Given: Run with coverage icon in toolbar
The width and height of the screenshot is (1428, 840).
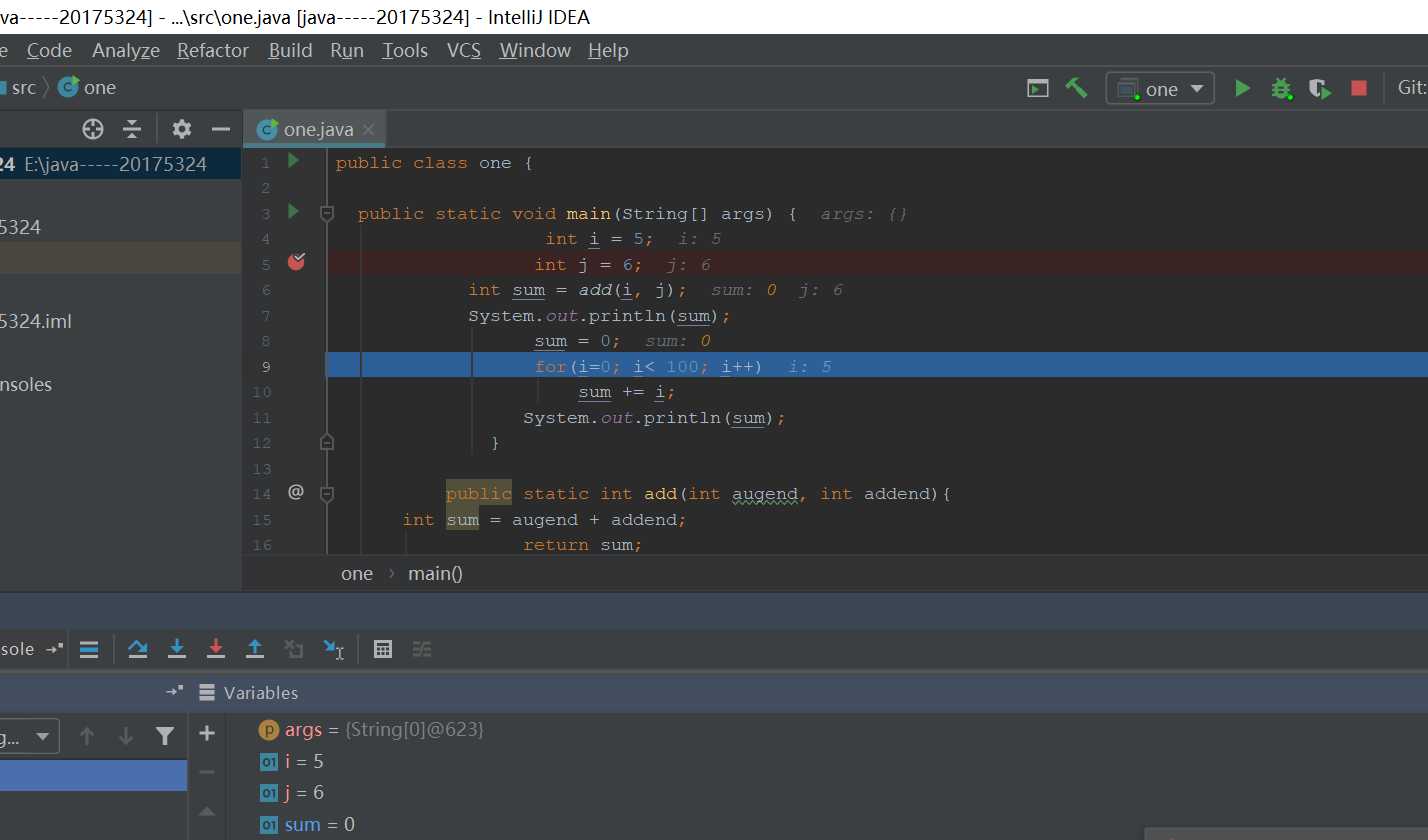Looking at the screenshot, I should click(x=1320, y=88).
